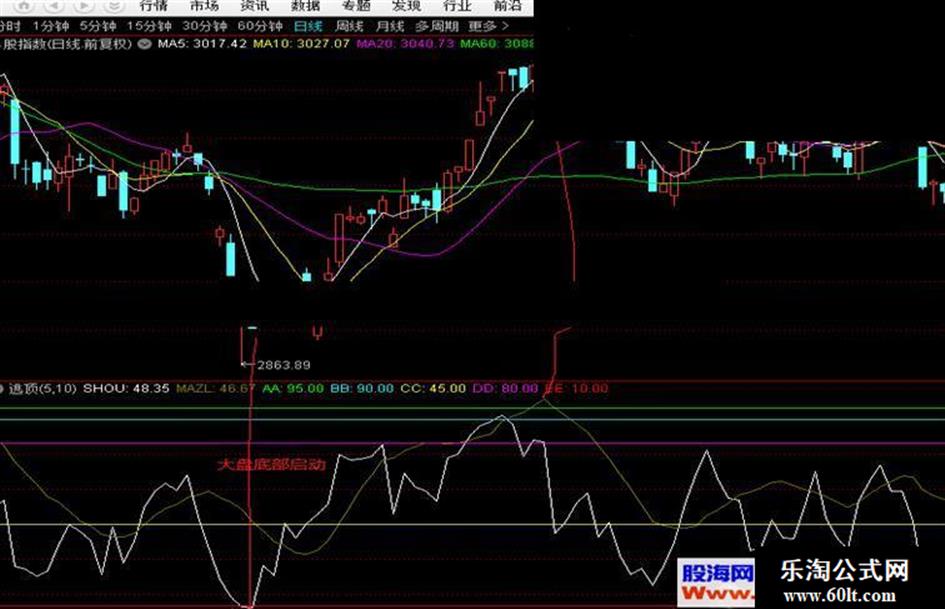Image resolution: width=945 pixels, height=609 pixels.
Task: Open the 行情 menu
Action: (154, 5)
